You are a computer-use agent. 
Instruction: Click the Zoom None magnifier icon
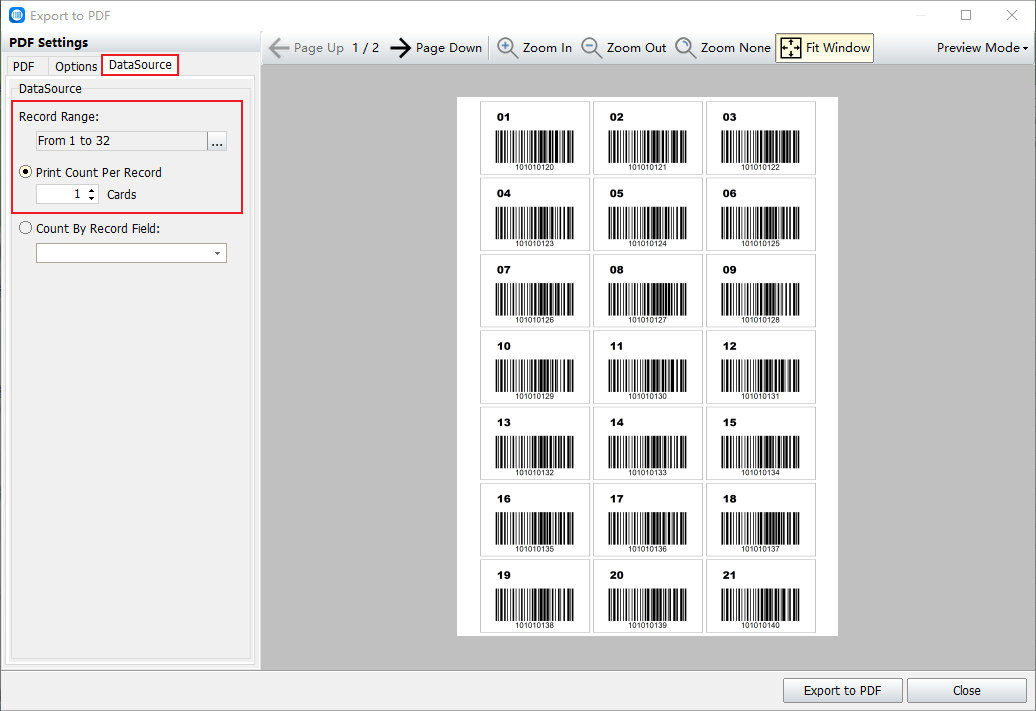tap(685, 48)
